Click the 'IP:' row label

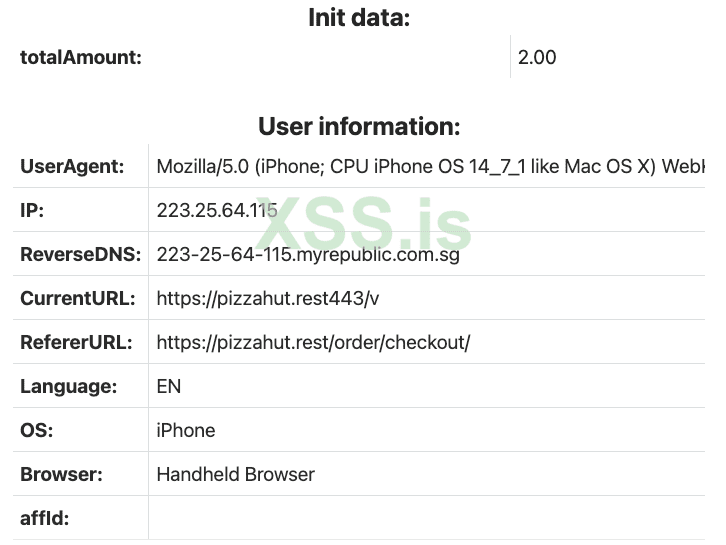pyautogui.click(x=32, y=210)
